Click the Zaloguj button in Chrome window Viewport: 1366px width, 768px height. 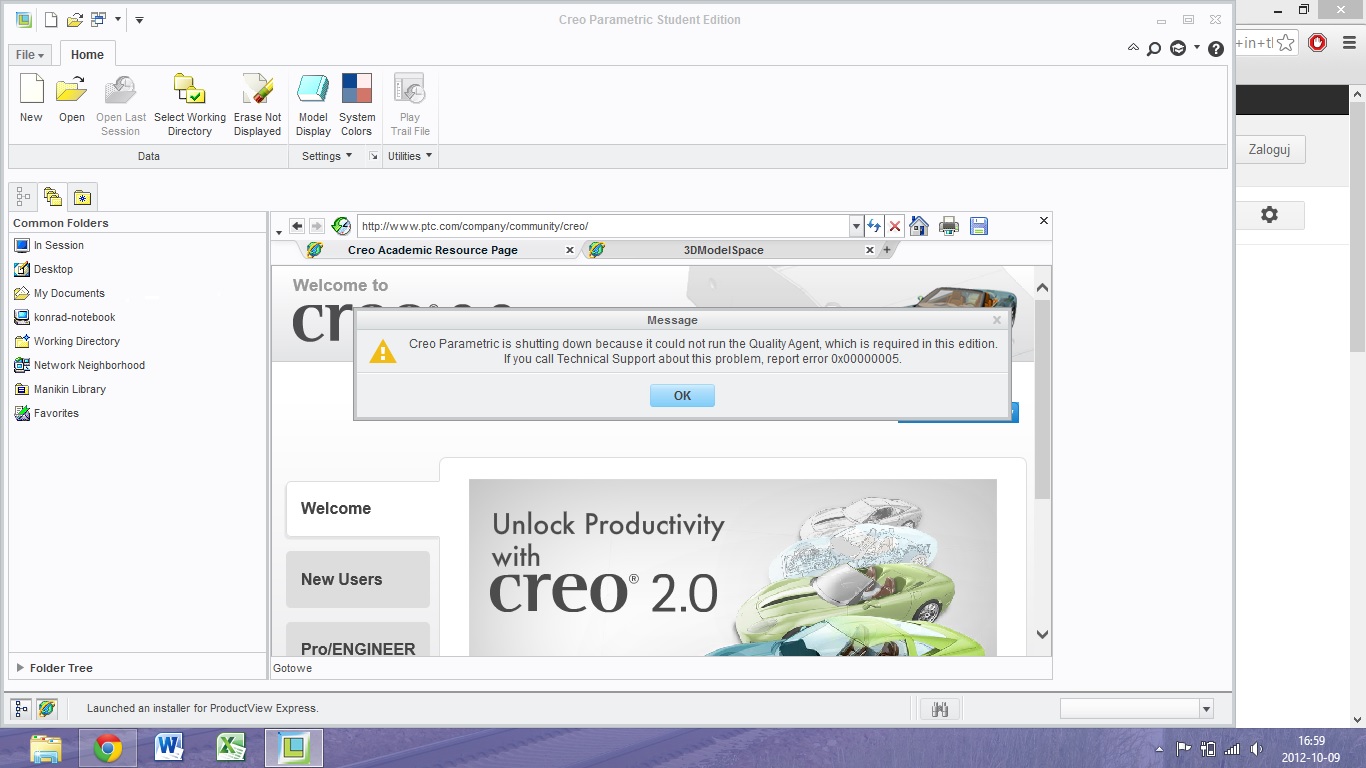(1270, 150)
